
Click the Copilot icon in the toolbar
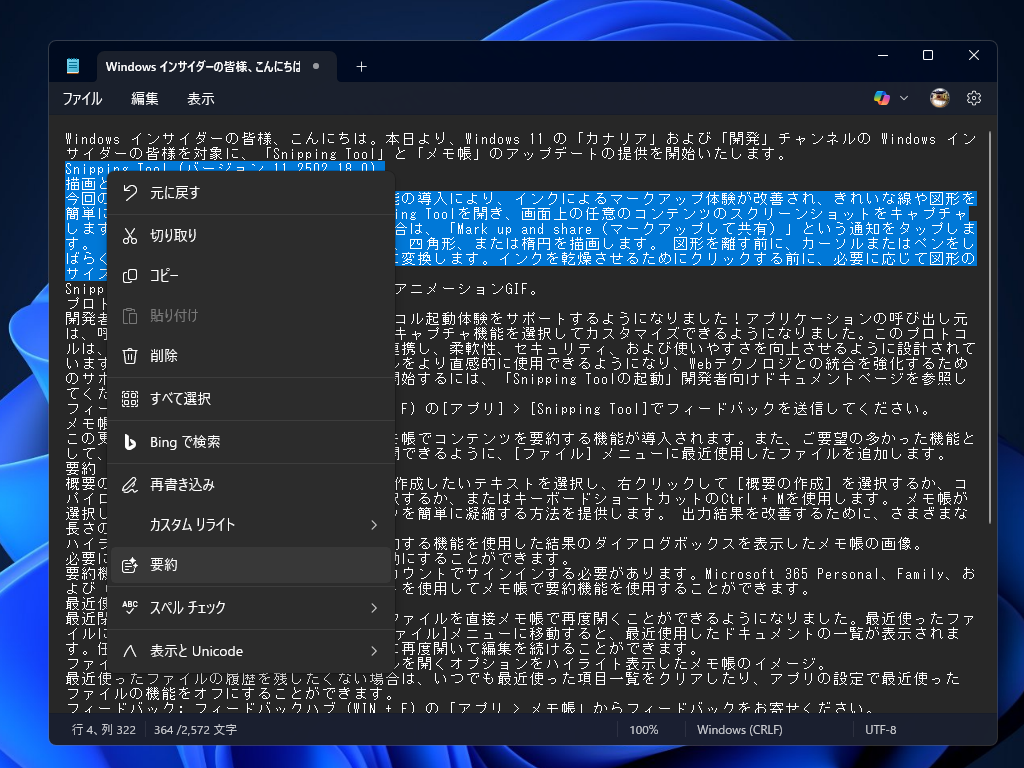[x=882, y=98]
